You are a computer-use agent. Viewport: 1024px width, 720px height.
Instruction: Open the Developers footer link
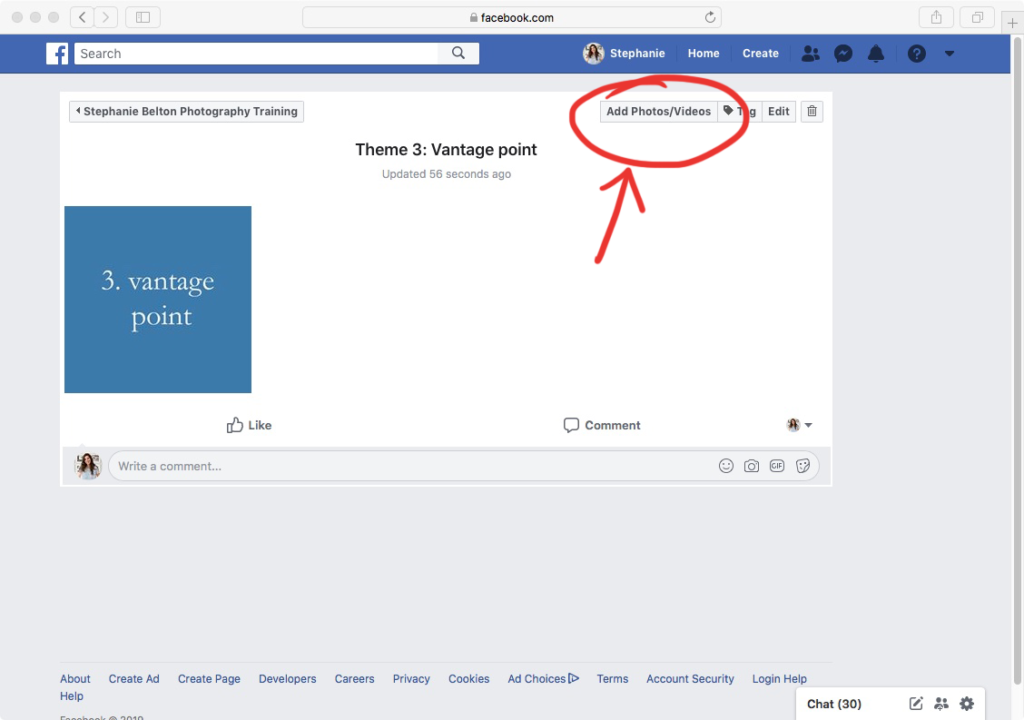287,679
